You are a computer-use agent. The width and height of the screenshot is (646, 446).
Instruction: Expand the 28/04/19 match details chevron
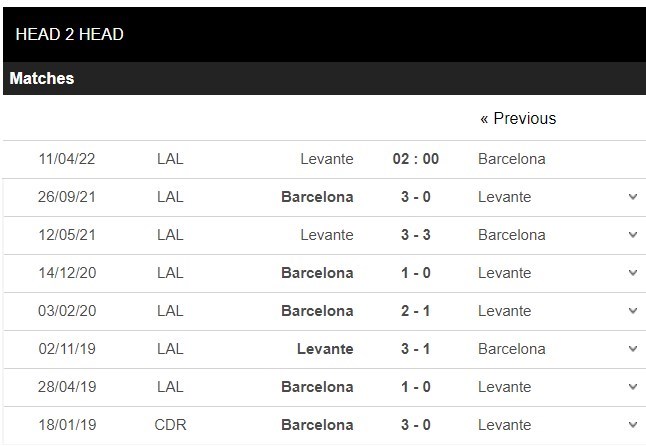tap(633, 387)
